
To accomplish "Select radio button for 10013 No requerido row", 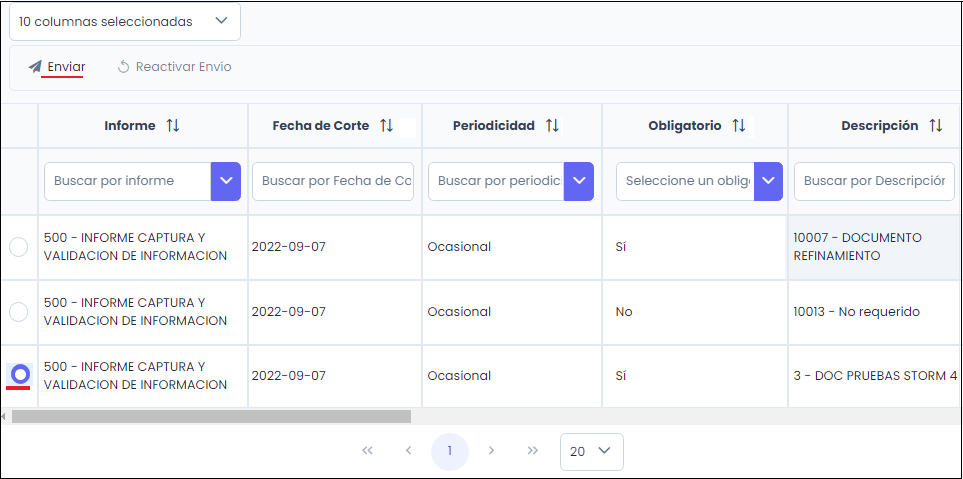I will click(19, 312).
